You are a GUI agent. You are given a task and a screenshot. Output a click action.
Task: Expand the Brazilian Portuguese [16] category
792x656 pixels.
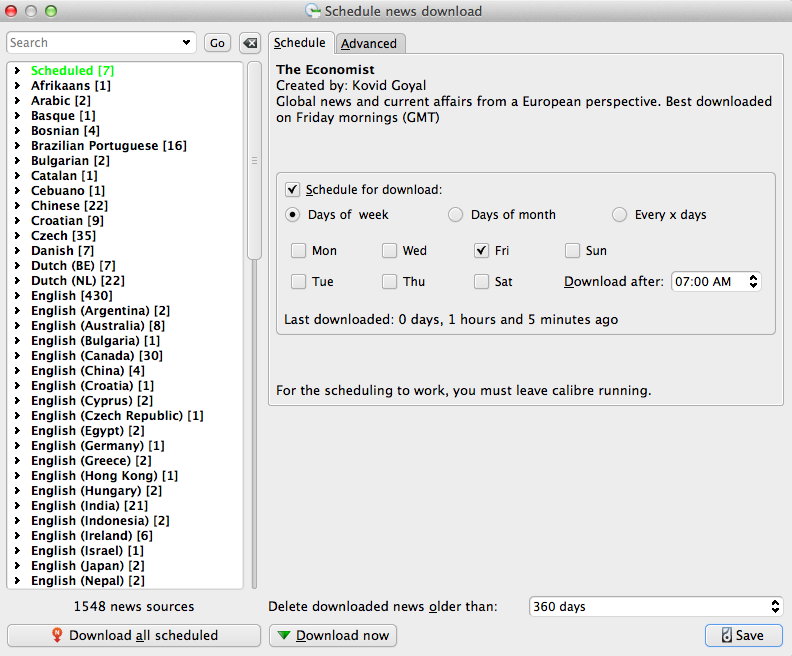(x=18, y=145)
